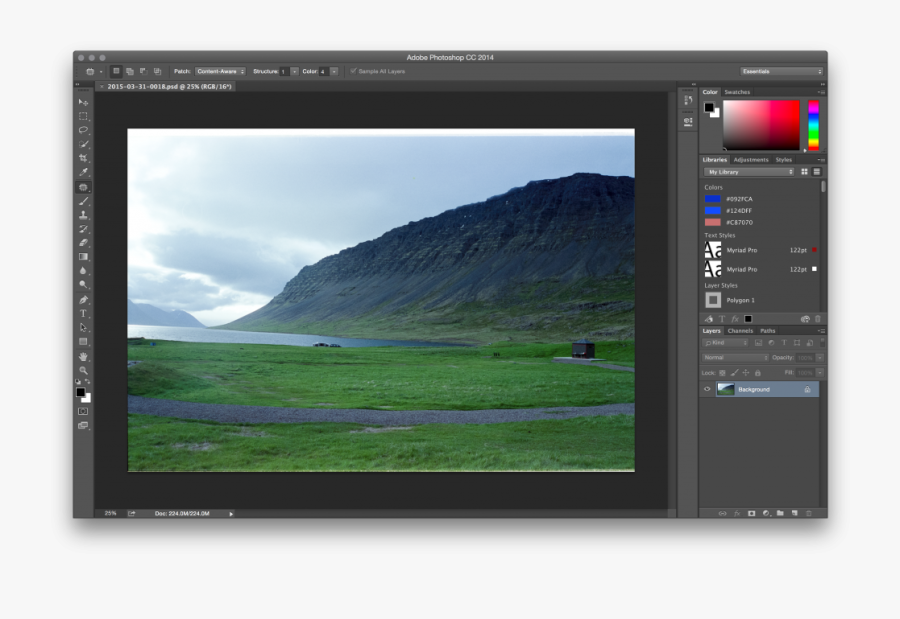The width and height of the screenshot is (900, 619).
Task: Toggle the Sample All Layers checkbox
Action: (353, 72)
